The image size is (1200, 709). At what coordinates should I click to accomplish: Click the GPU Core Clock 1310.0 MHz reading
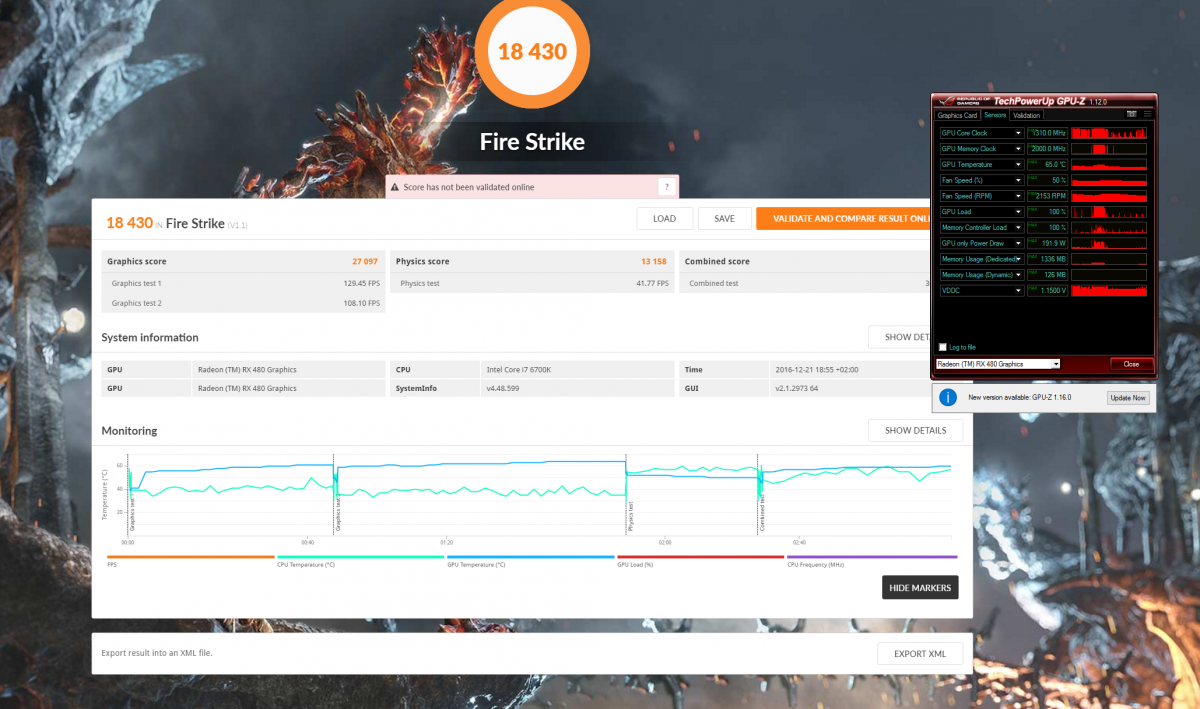click(x=1048, y=133)
